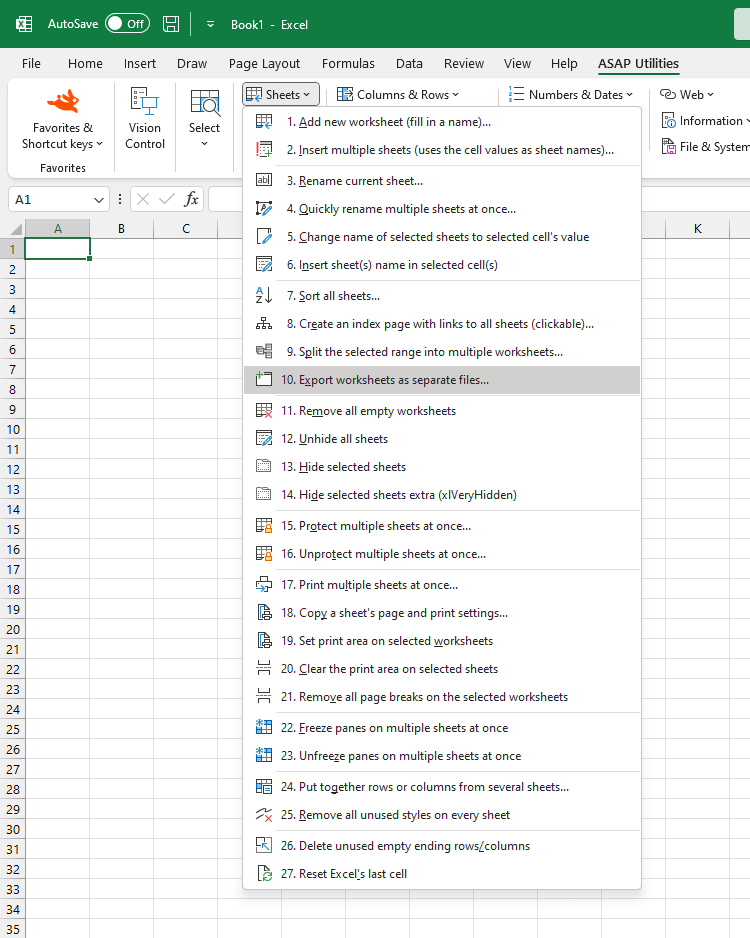The width and height of the screenshot is (750, 938).
Task: Open the Information dropdown
Action: (705, 121)
